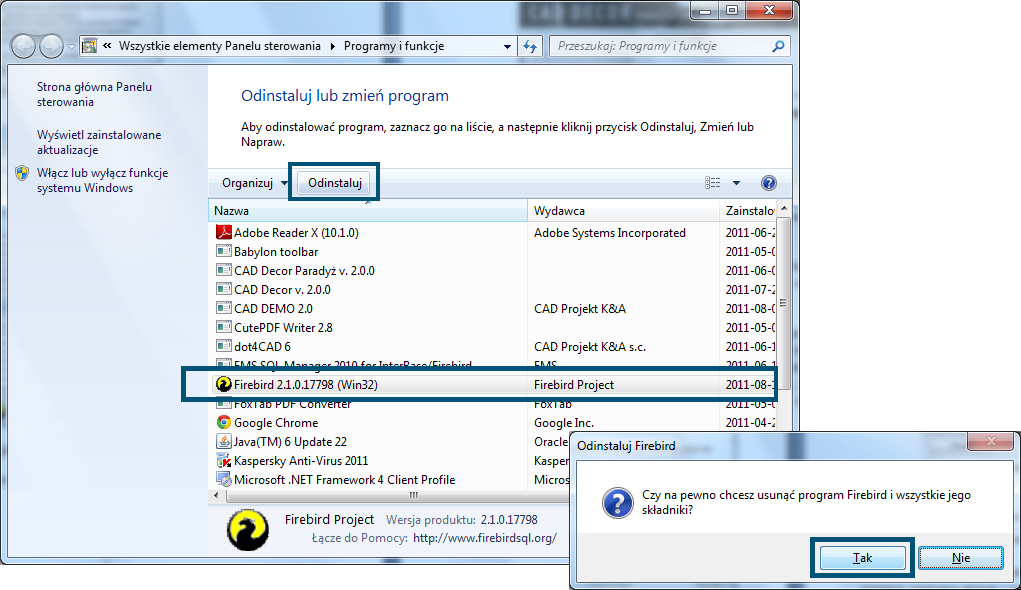Select the Google Chrome row
The image size is (1021, 590).
pyautogui.click(x=494, y=423)
